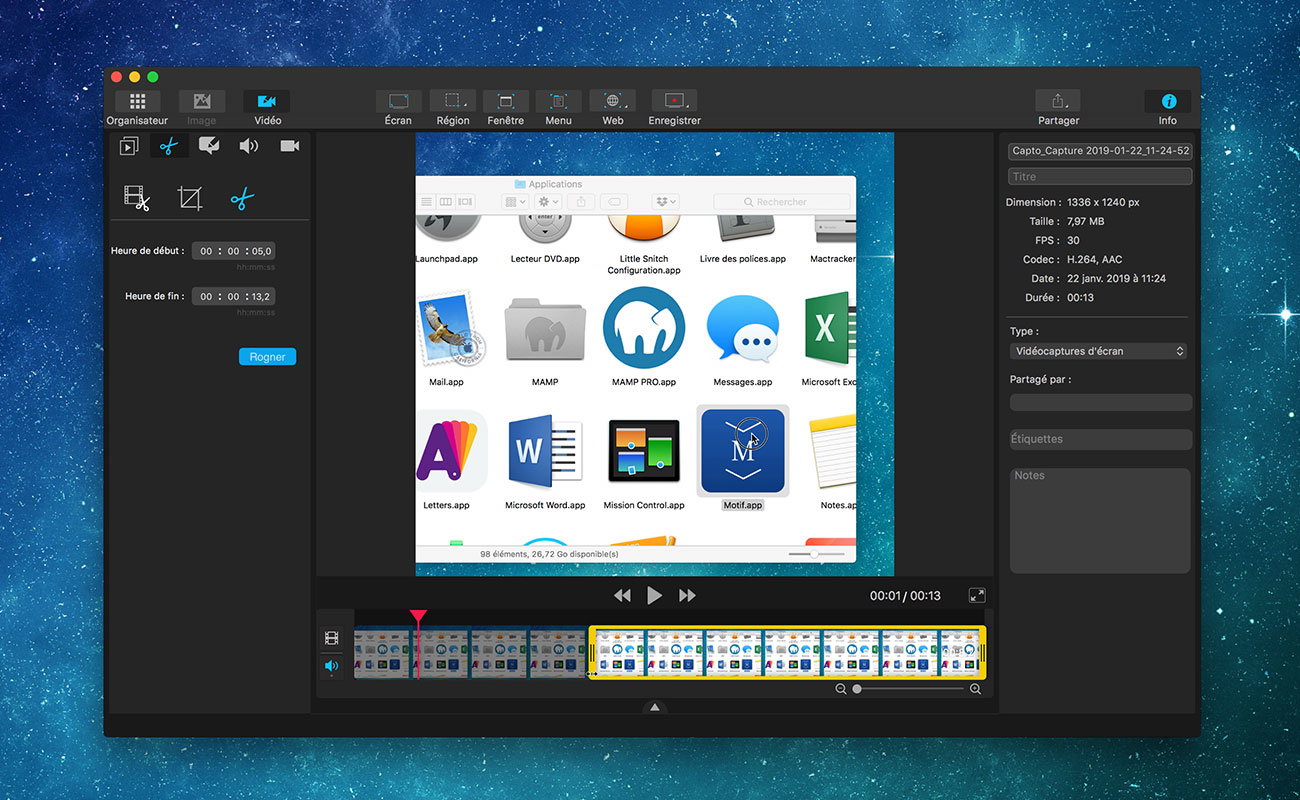Mute the timeline audio track
This screenshot has width=1300, height=800.
pyautogui.click(x=331, y=665)
